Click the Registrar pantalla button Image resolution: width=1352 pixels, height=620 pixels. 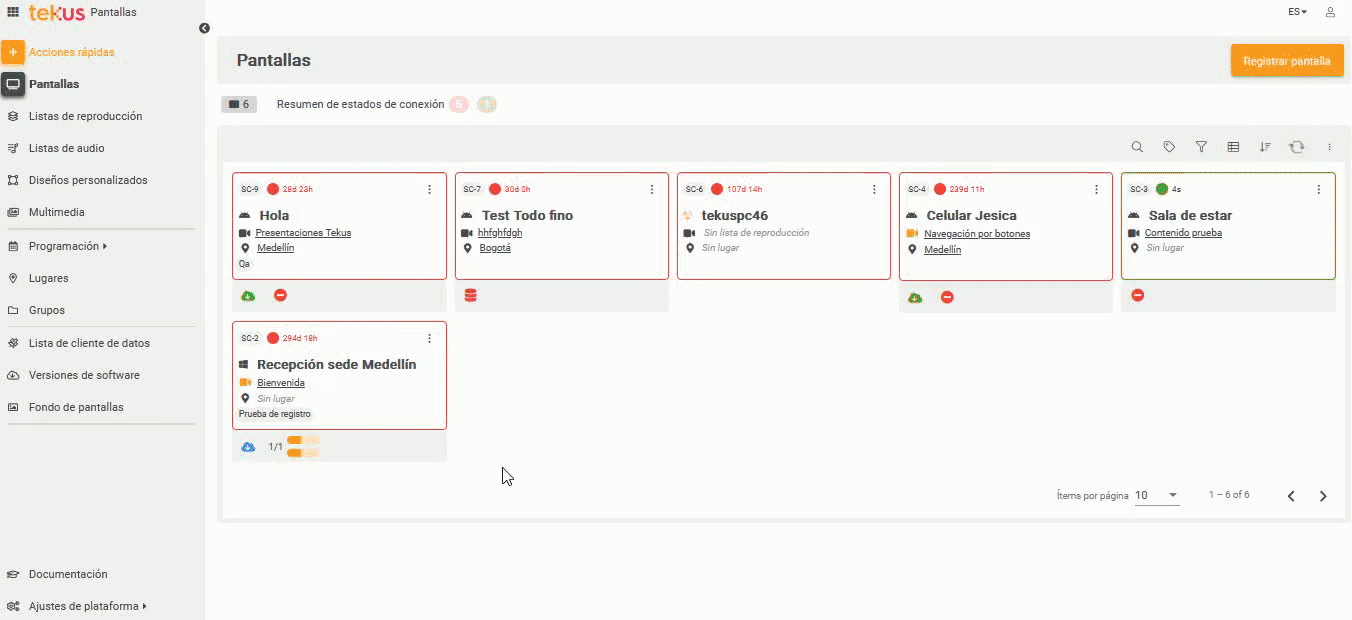coord(1286,61)
